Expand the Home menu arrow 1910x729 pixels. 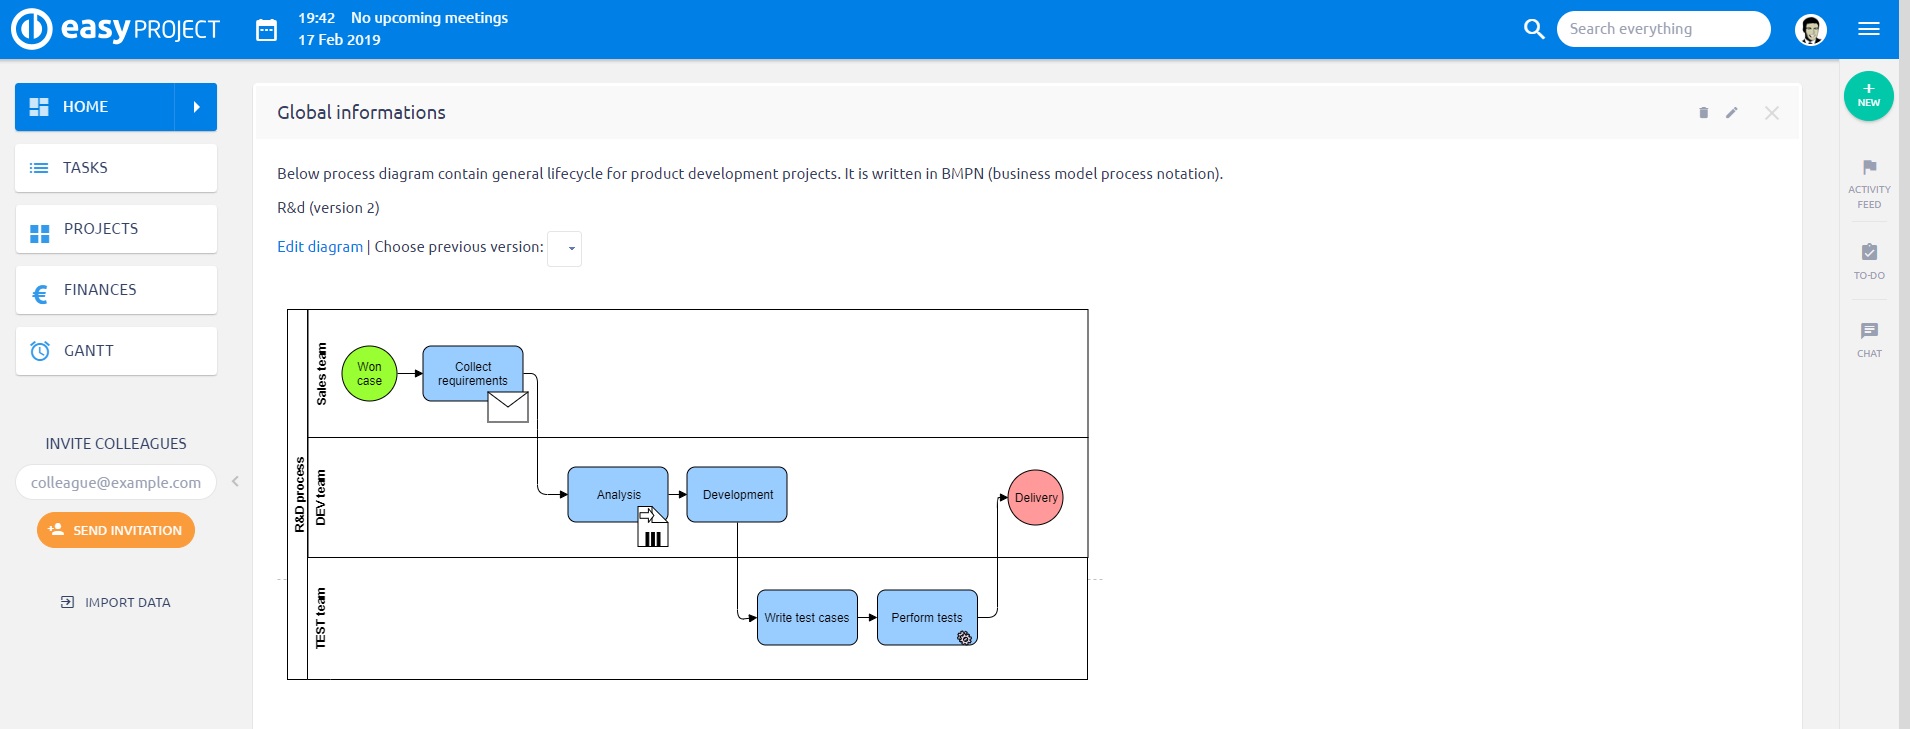coord(196,107)
